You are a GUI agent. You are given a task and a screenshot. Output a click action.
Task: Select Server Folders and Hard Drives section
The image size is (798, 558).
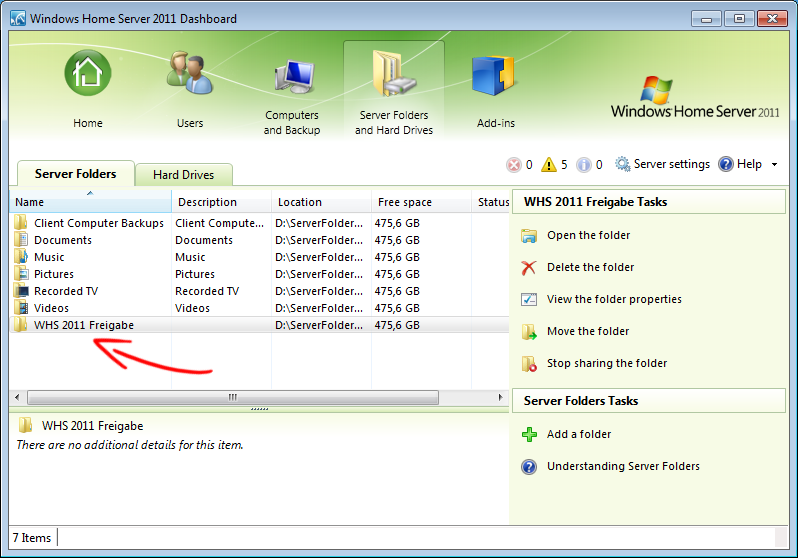394,92
